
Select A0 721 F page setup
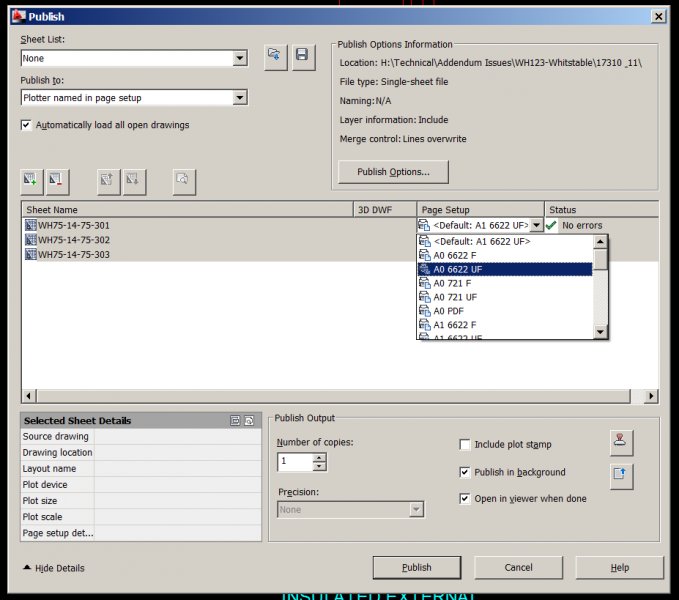[505, 283]
